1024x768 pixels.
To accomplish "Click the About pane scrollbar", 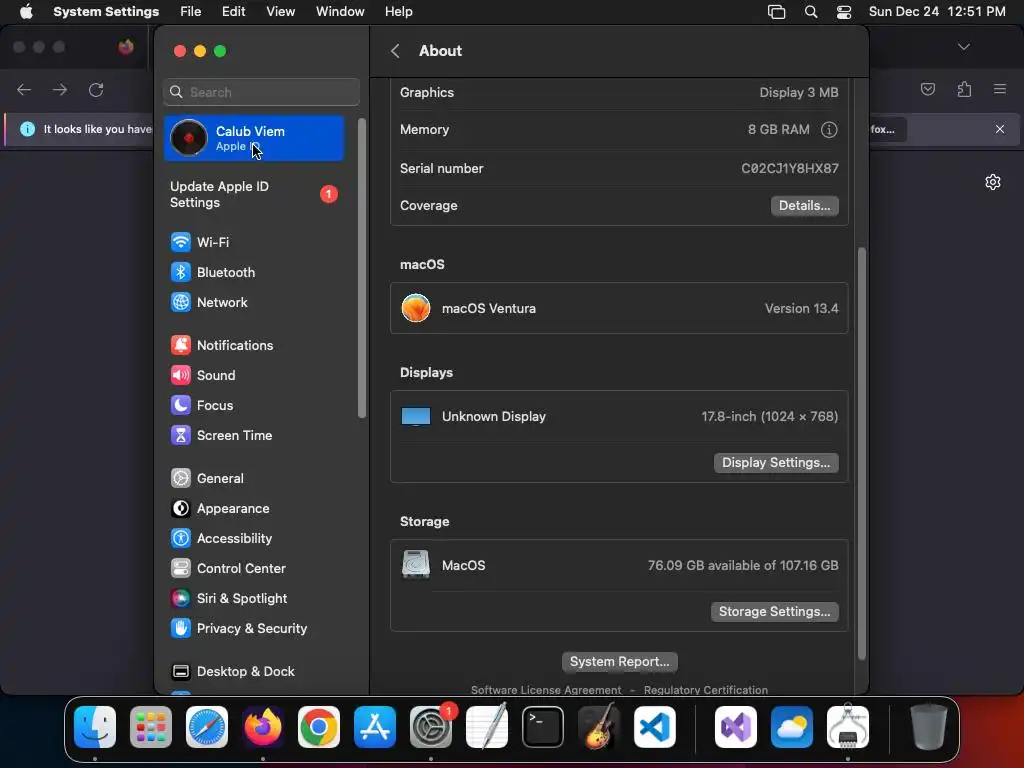I will point(861,454).
